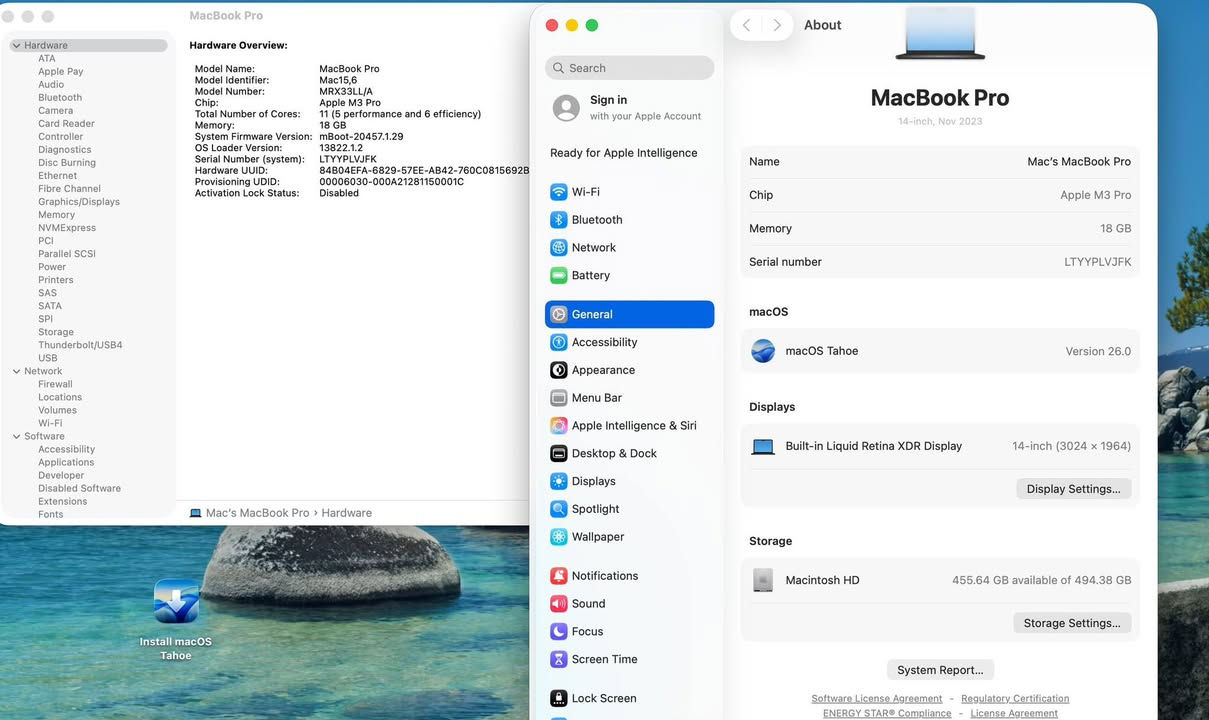The image size is (1209, 720).
Task: Select the Screen Time hourglass icon
Action: (559, 660)
